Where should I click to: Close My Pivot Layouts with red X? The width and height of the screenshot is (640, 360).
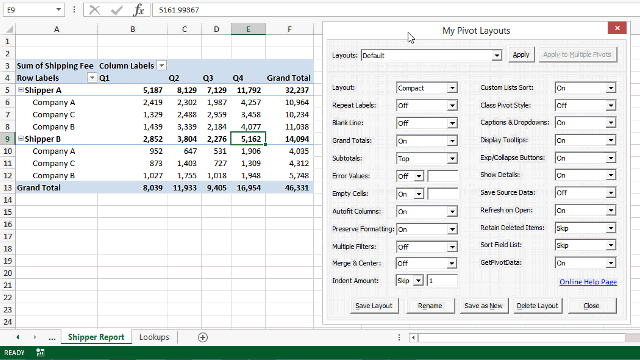tap(617, 28)
